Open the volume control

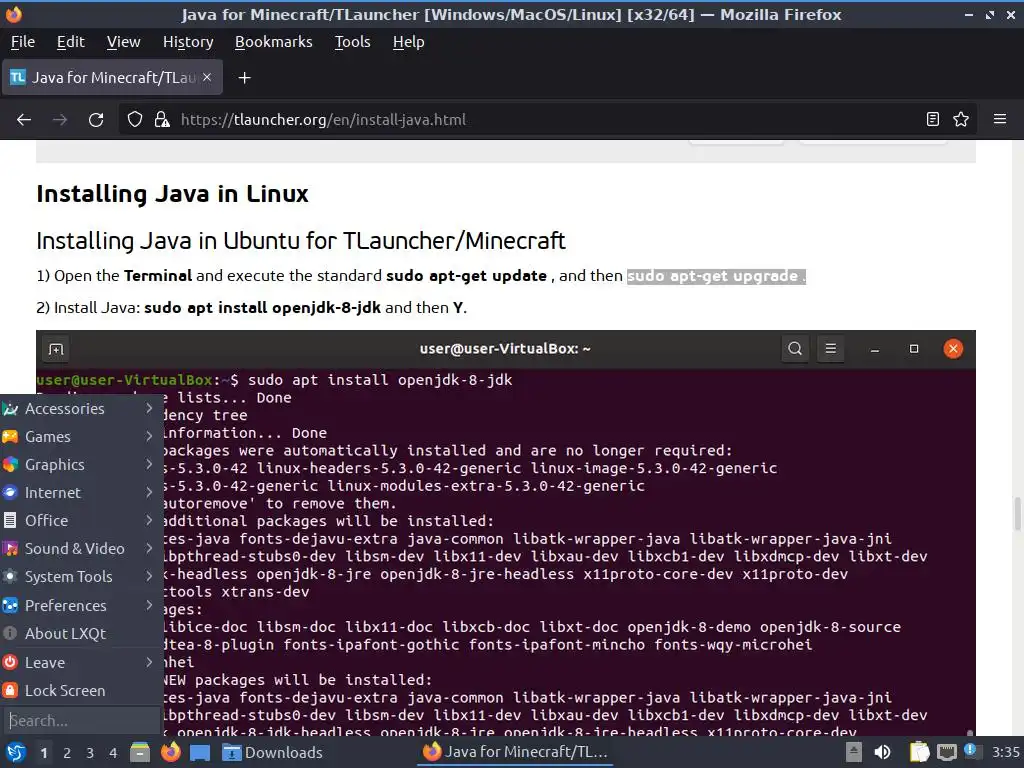[882, 752]
